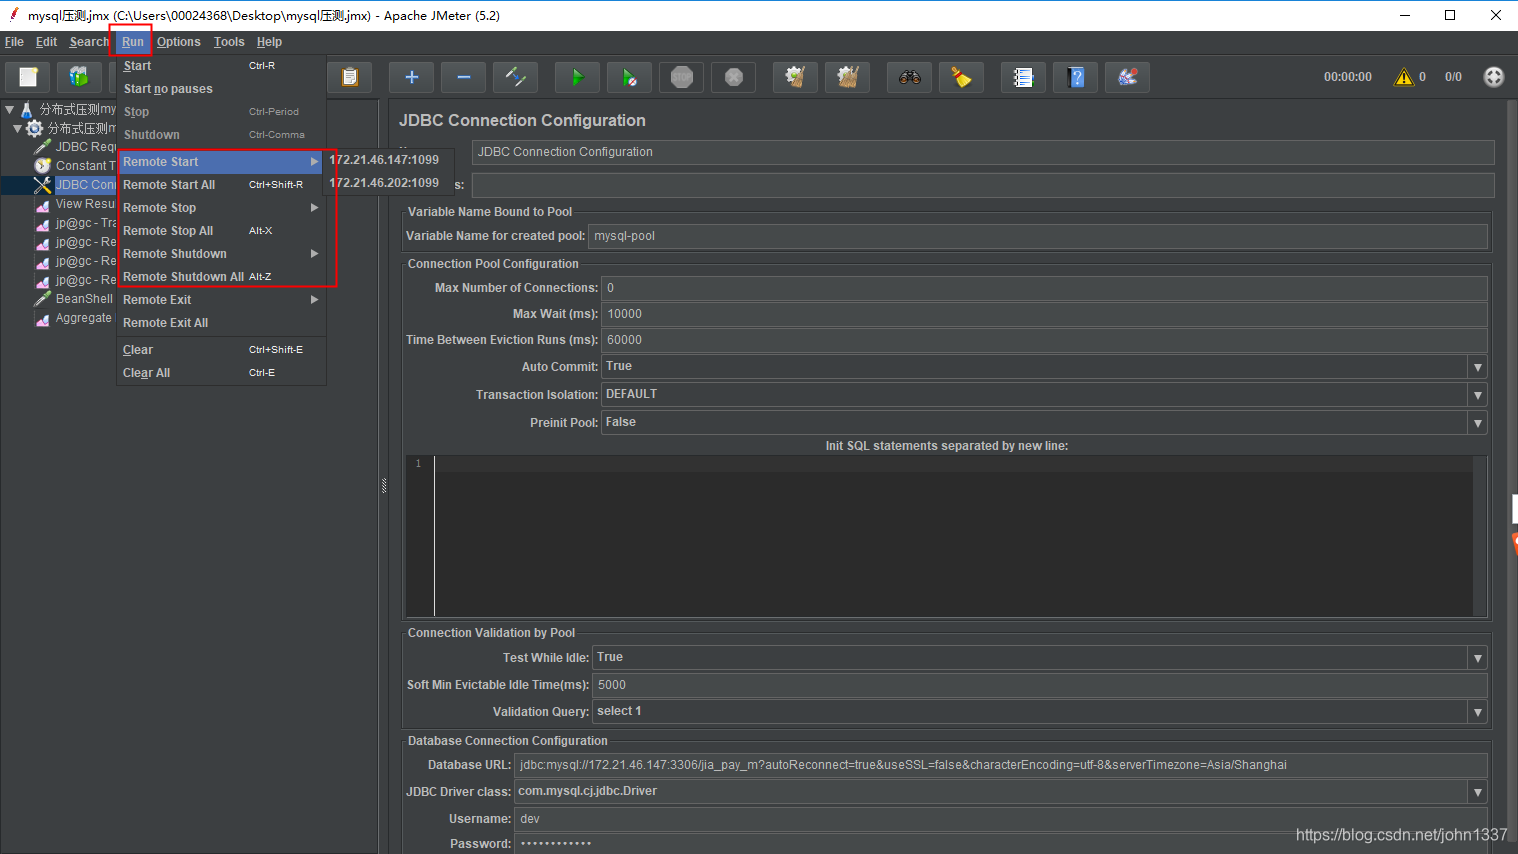Click the Variable Name for created pool field

click(x=1038, y=236)
